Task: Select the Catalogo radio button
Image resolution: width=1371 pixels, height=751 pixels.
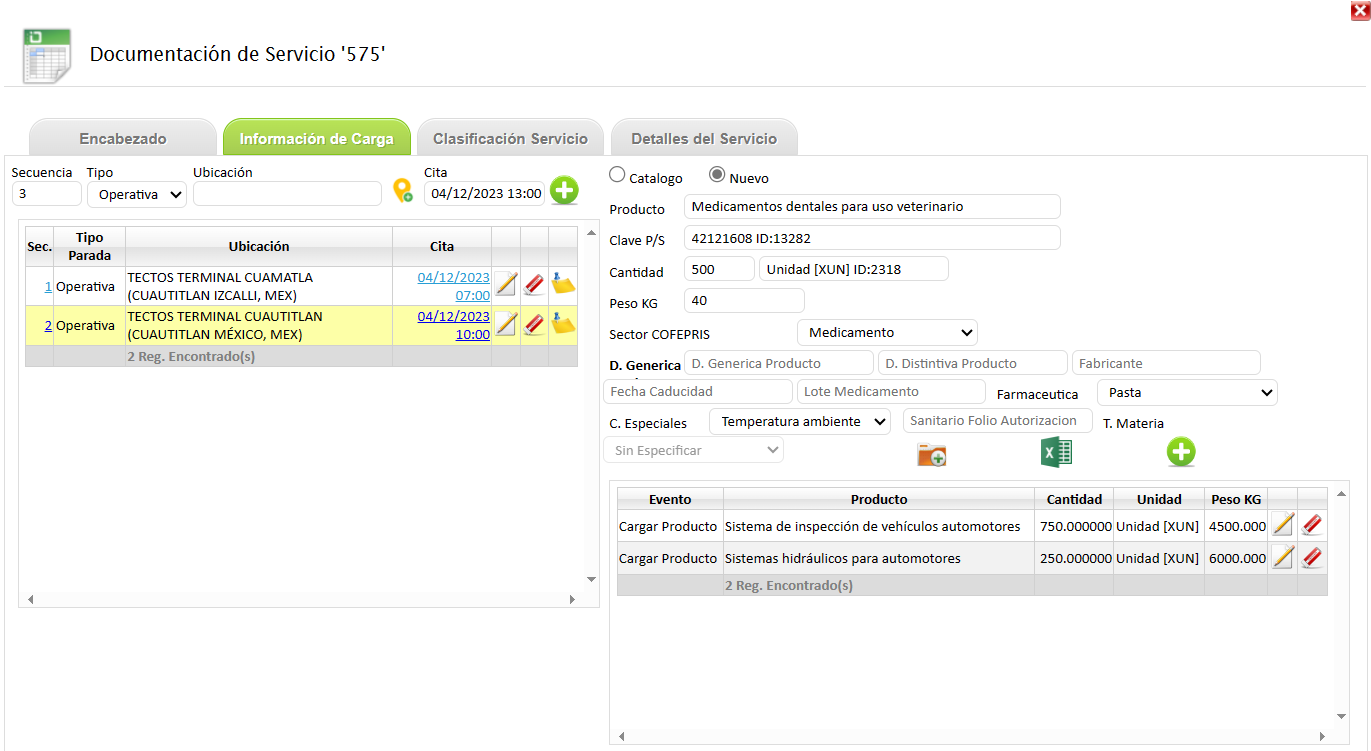Action: [x=617, y=175]
